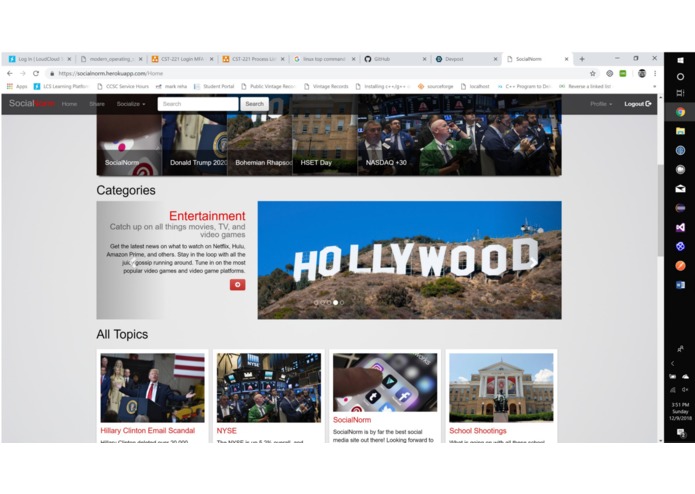This screenshot has height=494, width=695.
Task: Open Microsoft Word from the taskbar
Action: (680, 285)
